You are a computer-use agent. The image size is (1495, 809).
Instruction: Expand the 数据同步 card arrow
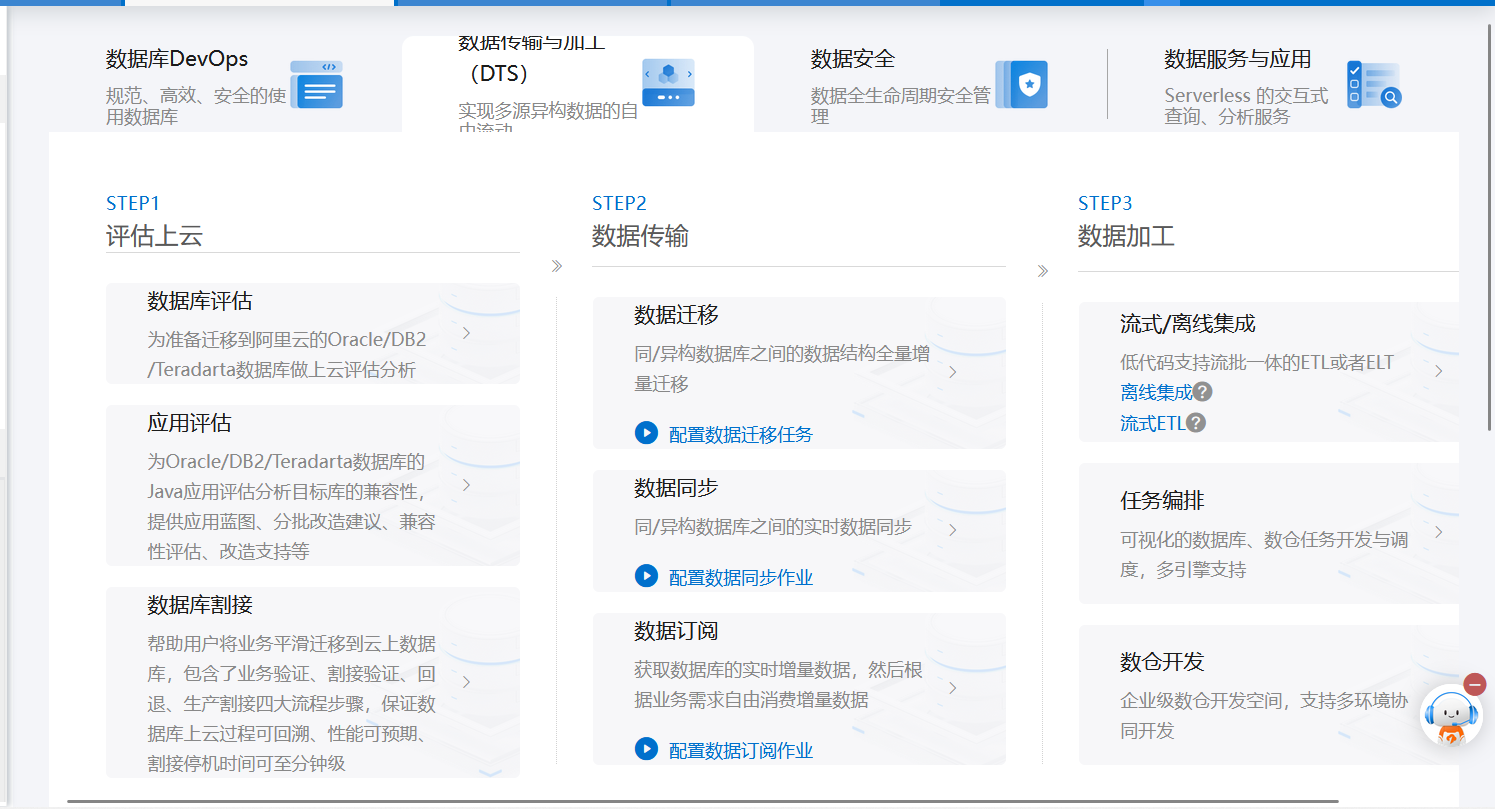(x=953, y=530)
